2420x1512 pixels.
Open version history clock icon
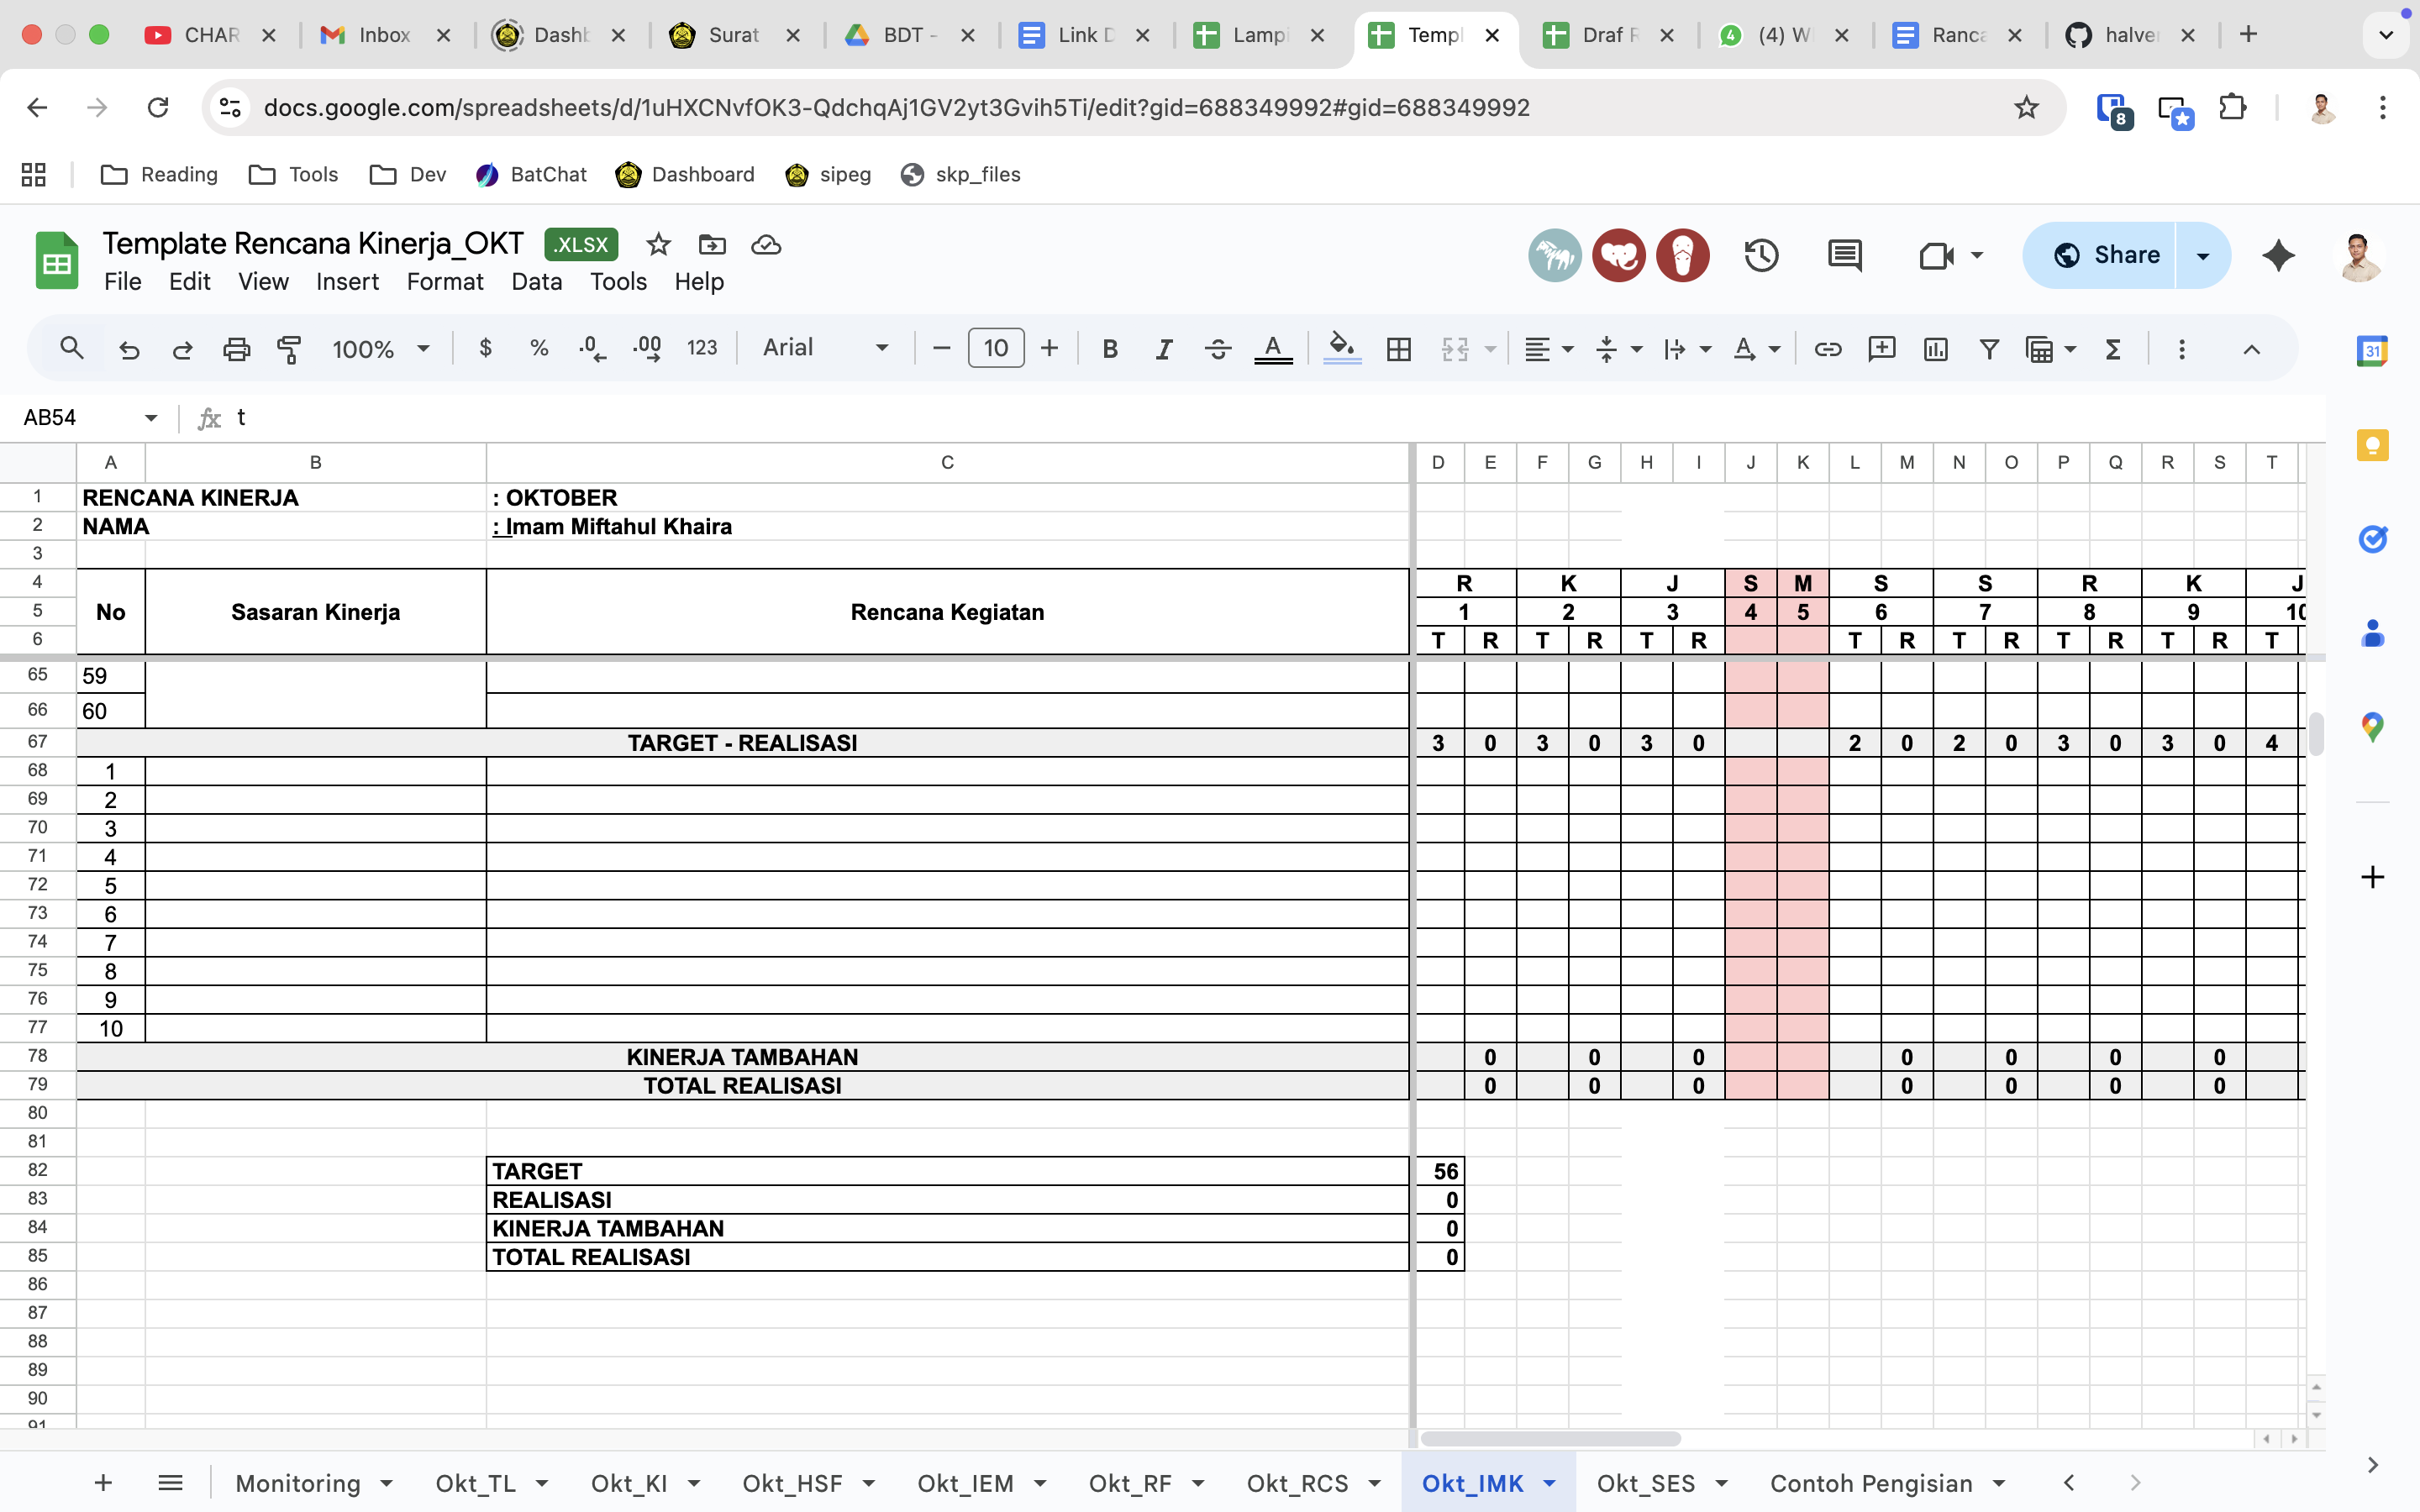(1761, 256)
